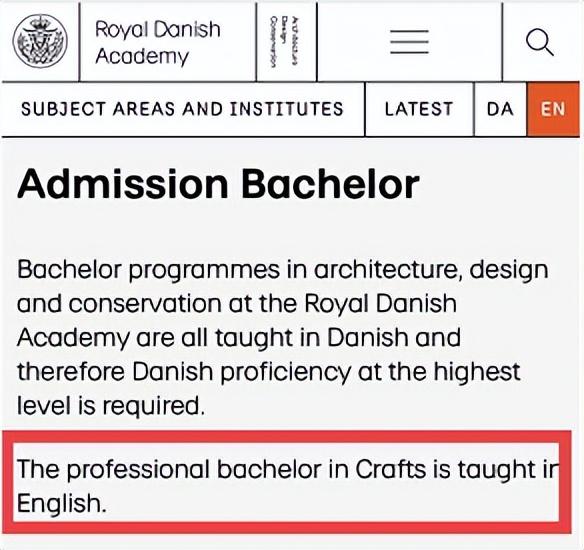This screenshot has height=550, width=584.
Task: Go to the Latest section
Action: pos(419,109)
